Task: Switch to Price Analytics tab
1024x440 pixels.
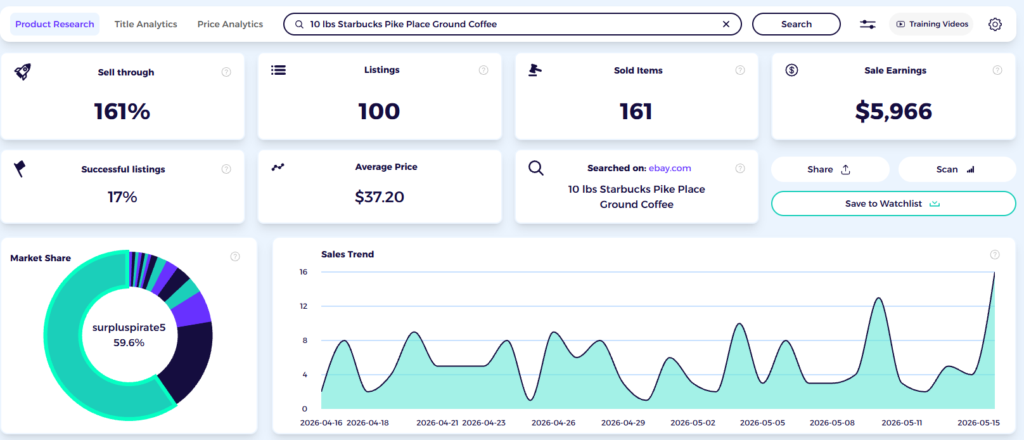Action: 230,24
